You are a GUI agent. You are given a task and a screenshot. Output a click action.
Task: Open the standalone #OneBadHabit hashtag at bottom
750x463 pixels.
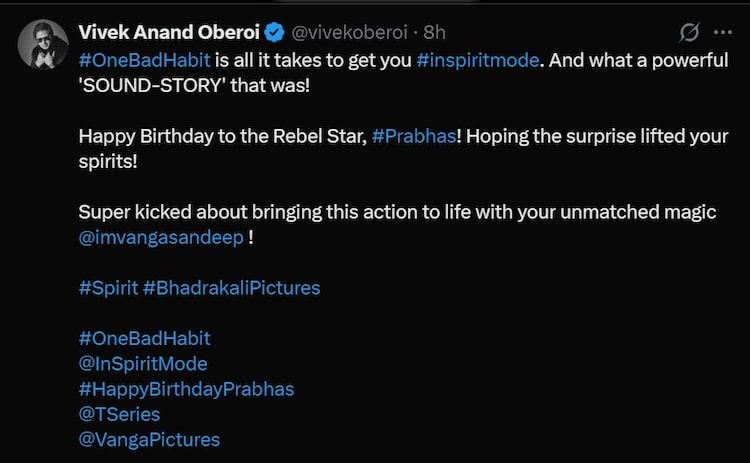pos(144,338)
